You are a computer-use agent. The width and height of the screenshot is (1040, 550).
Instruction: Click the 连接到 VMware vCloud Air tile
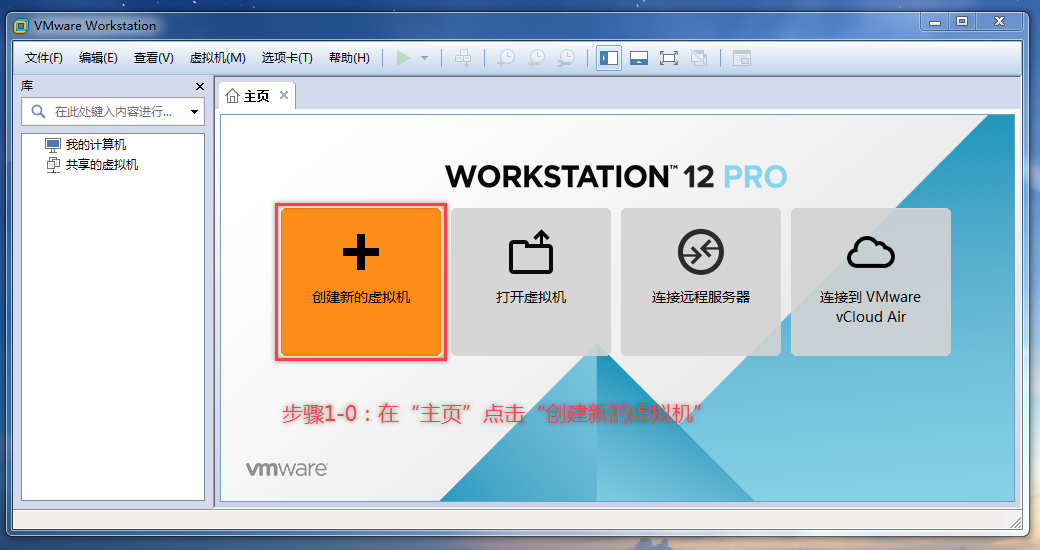(870, 282)
